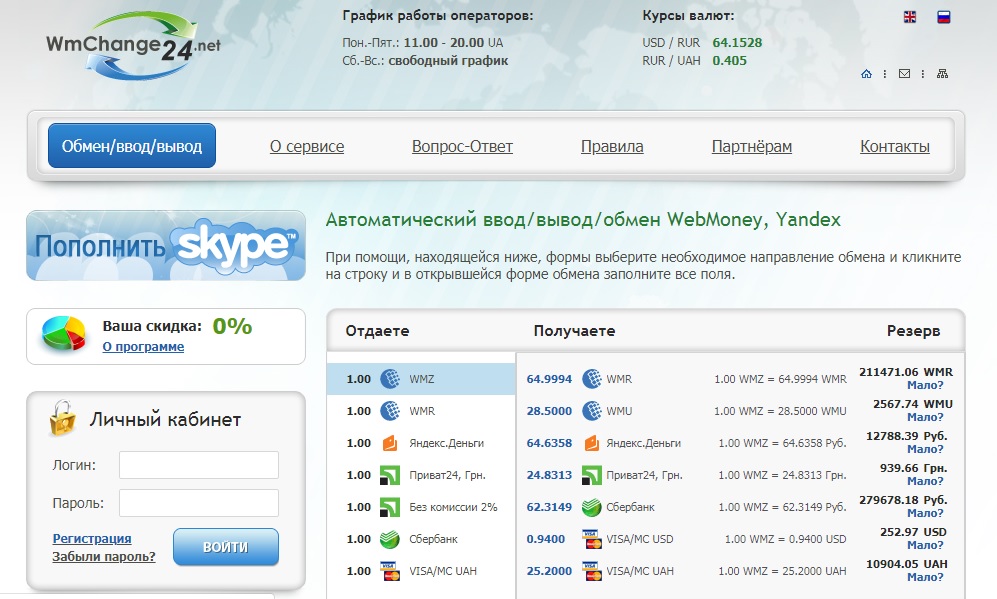Go to home page via house icon
Screen dimensions: 997x599
pos(866,74)
